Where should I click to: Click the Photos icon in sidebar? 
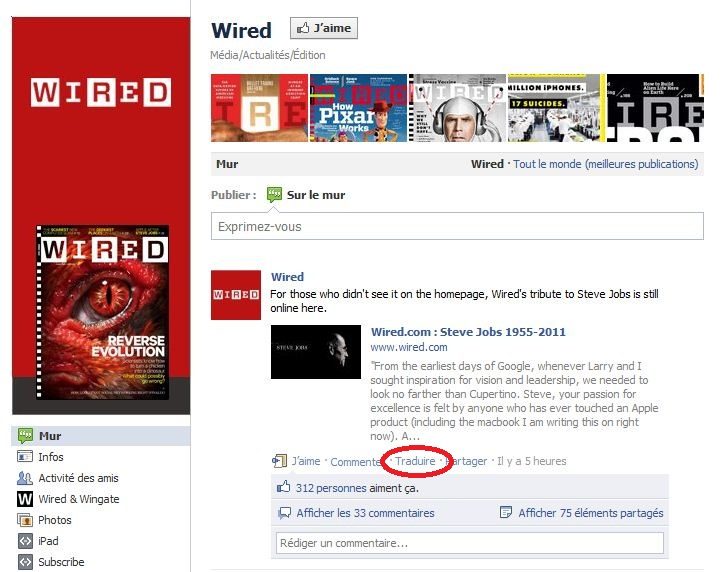pos(25,520)
